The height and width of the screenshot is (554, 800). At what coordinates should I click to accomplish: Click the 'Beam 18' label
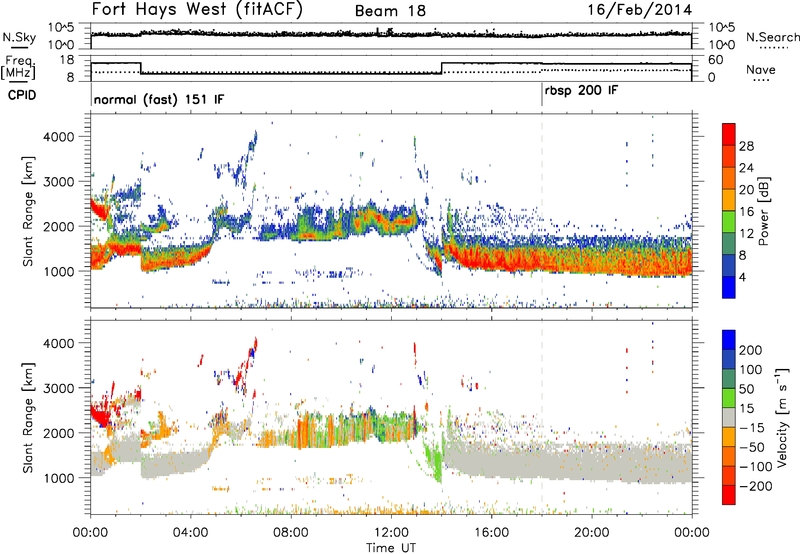[x=390, y=11]
